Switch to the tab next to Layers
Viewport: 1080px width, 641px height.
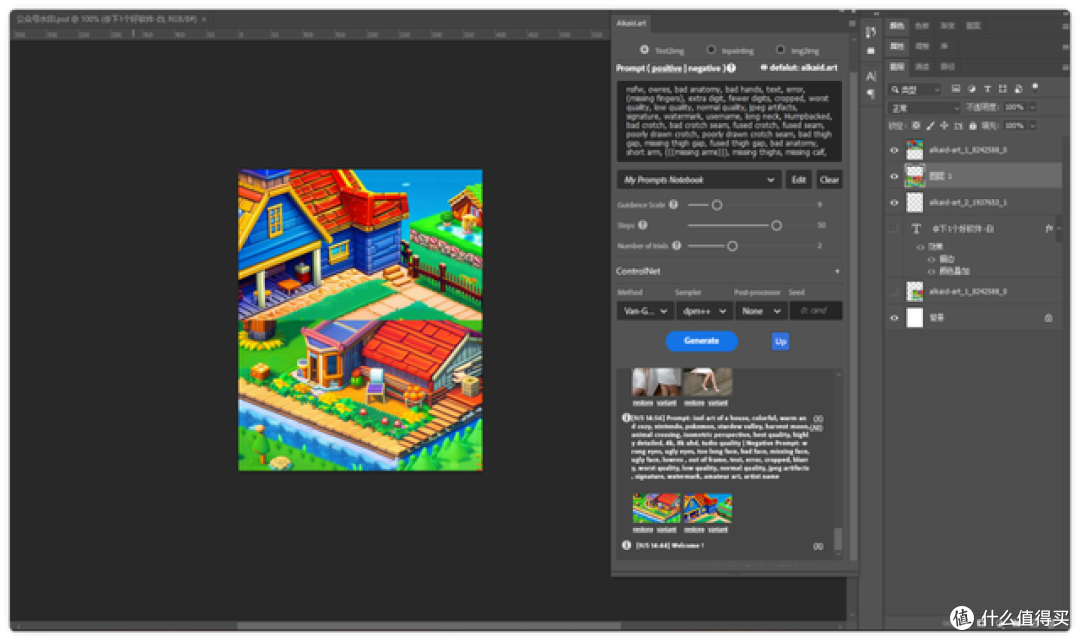click(x=922, y=67)
